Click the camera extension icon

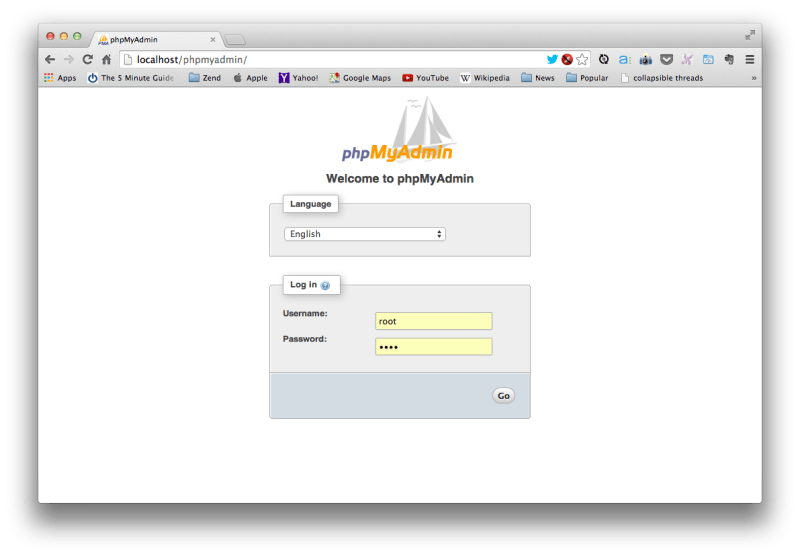click(645, 60)
